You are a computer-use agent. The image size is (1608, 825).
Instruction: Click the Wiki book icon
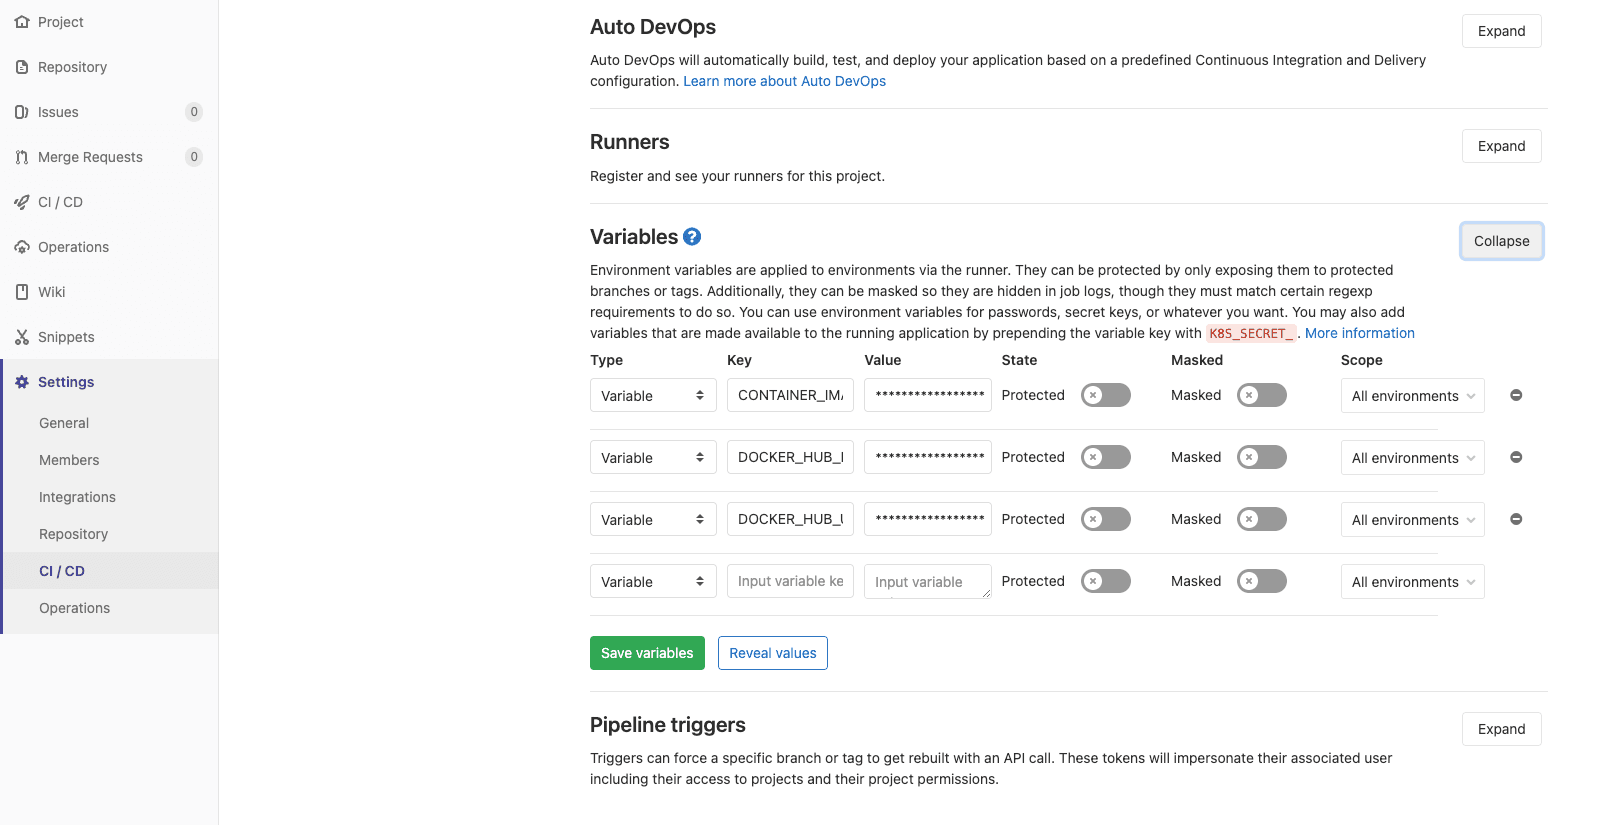pyautogui.click(x=22, y=292)
